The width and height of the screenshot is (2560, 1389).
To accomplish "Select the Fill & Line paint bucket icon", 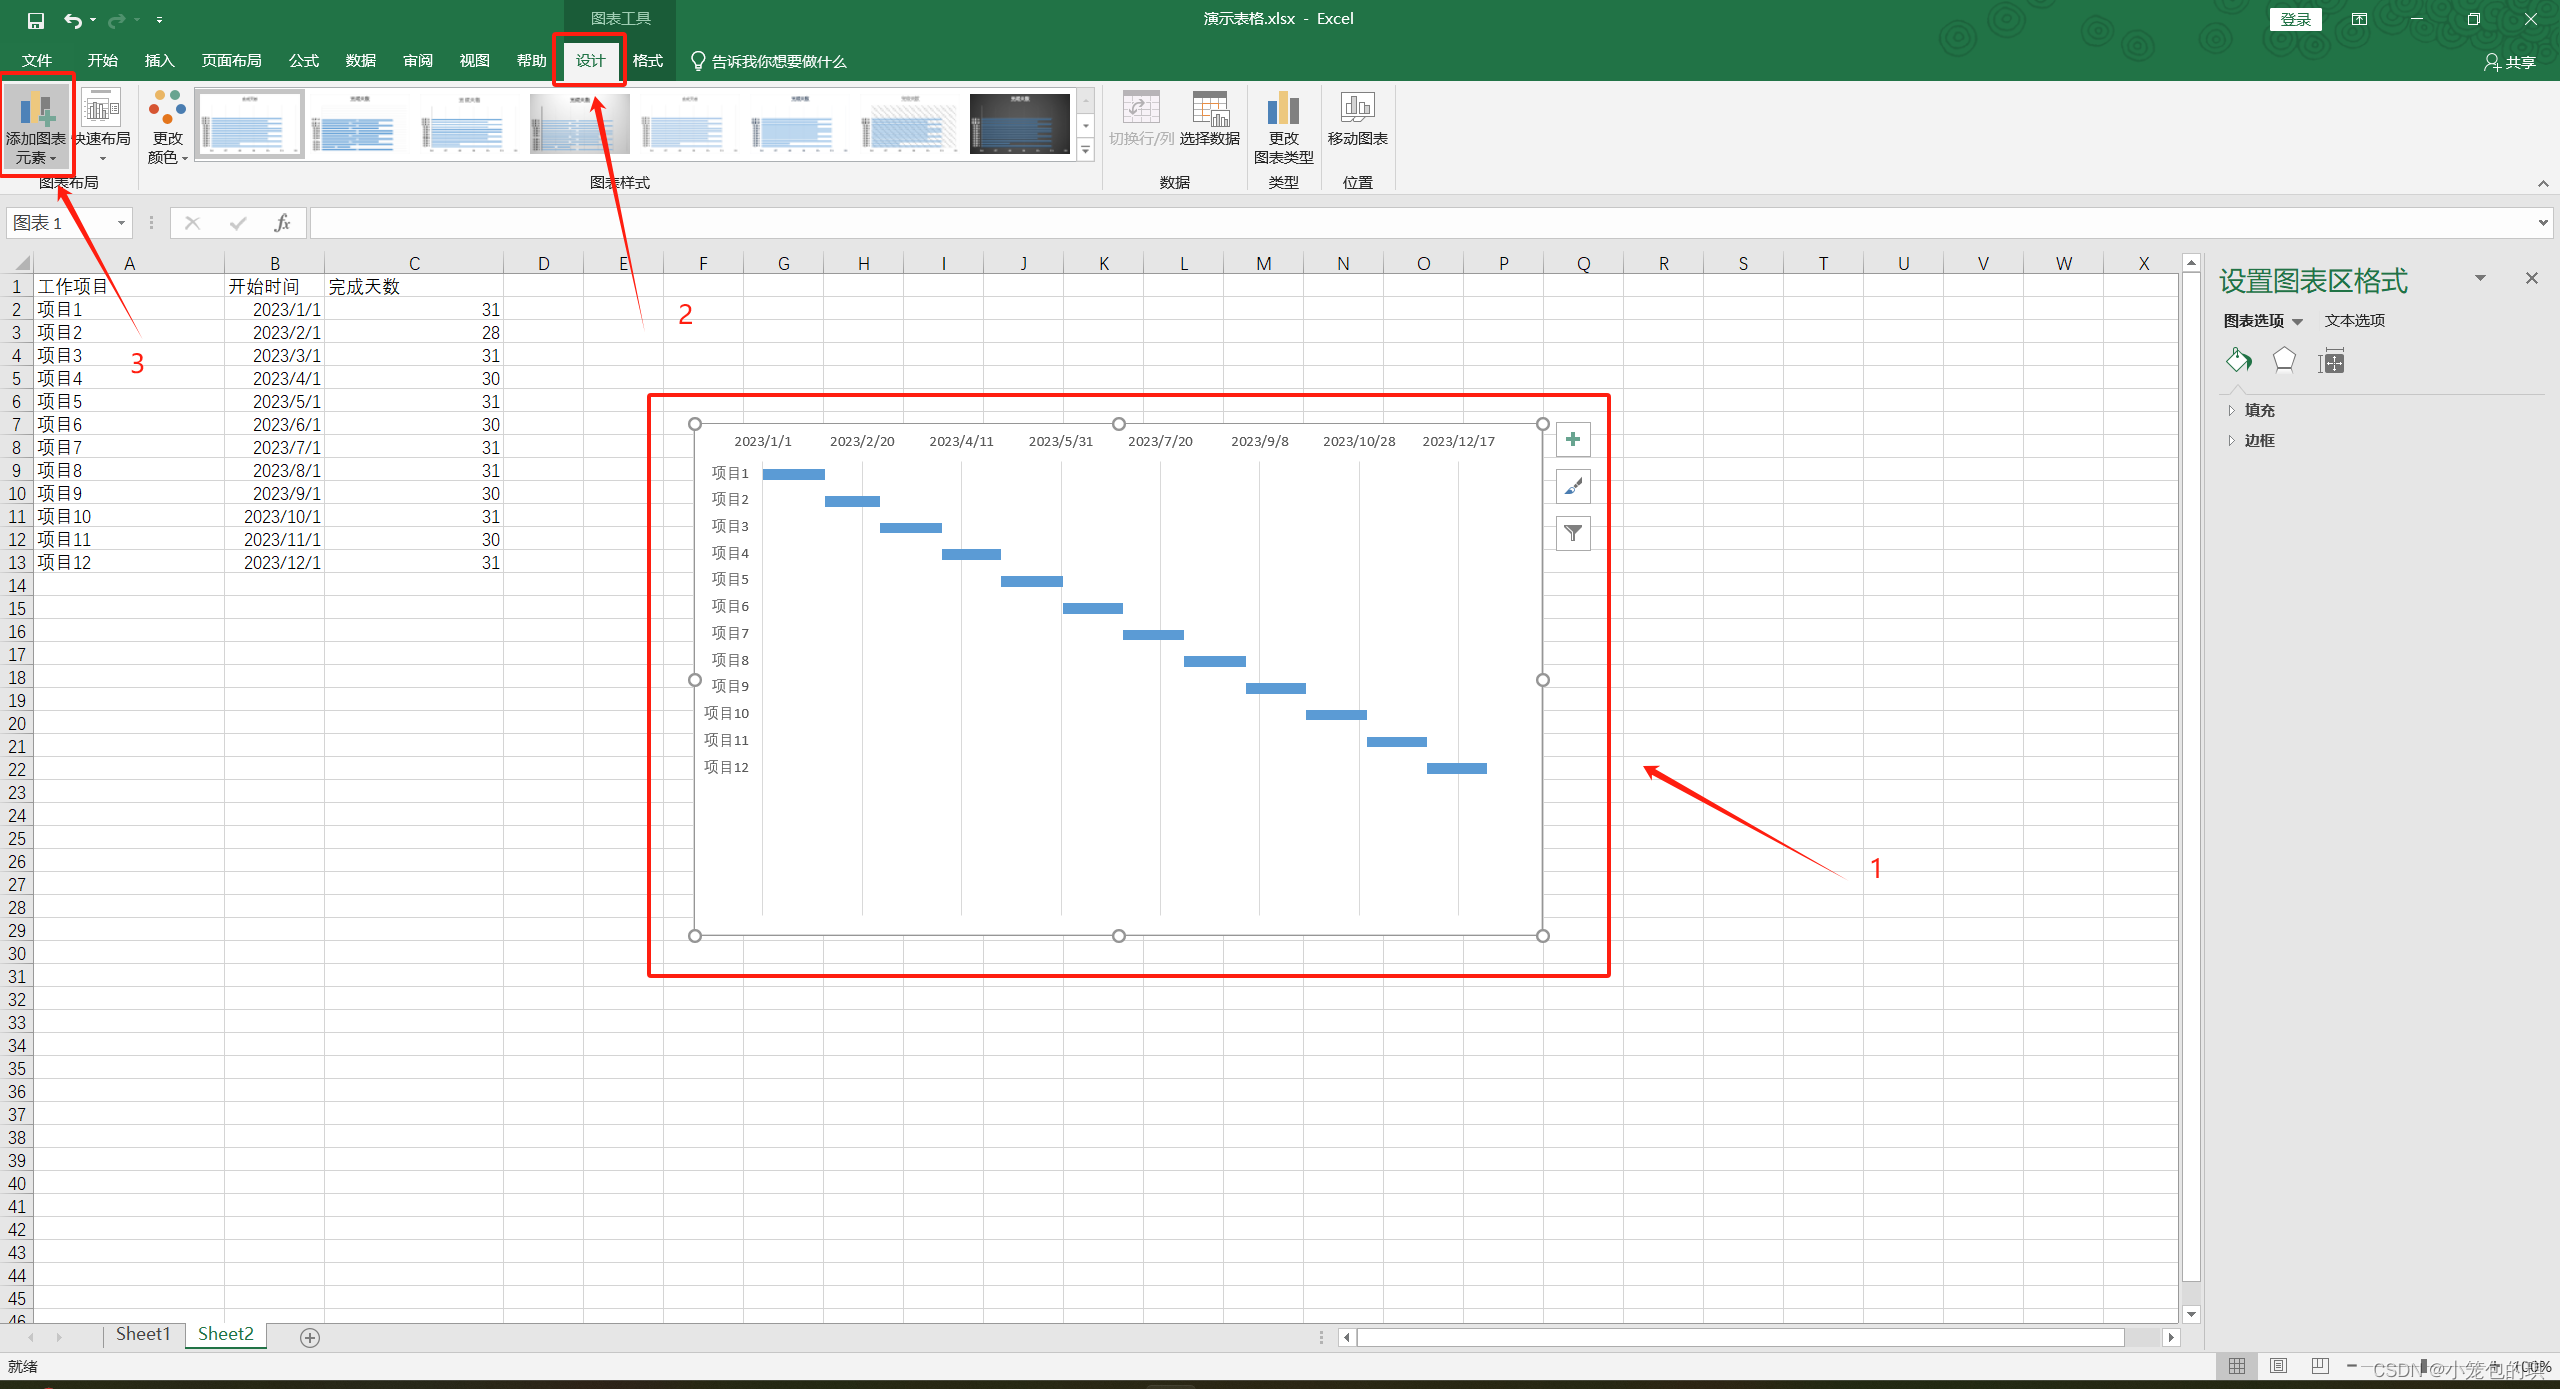I will [2238, 360].
